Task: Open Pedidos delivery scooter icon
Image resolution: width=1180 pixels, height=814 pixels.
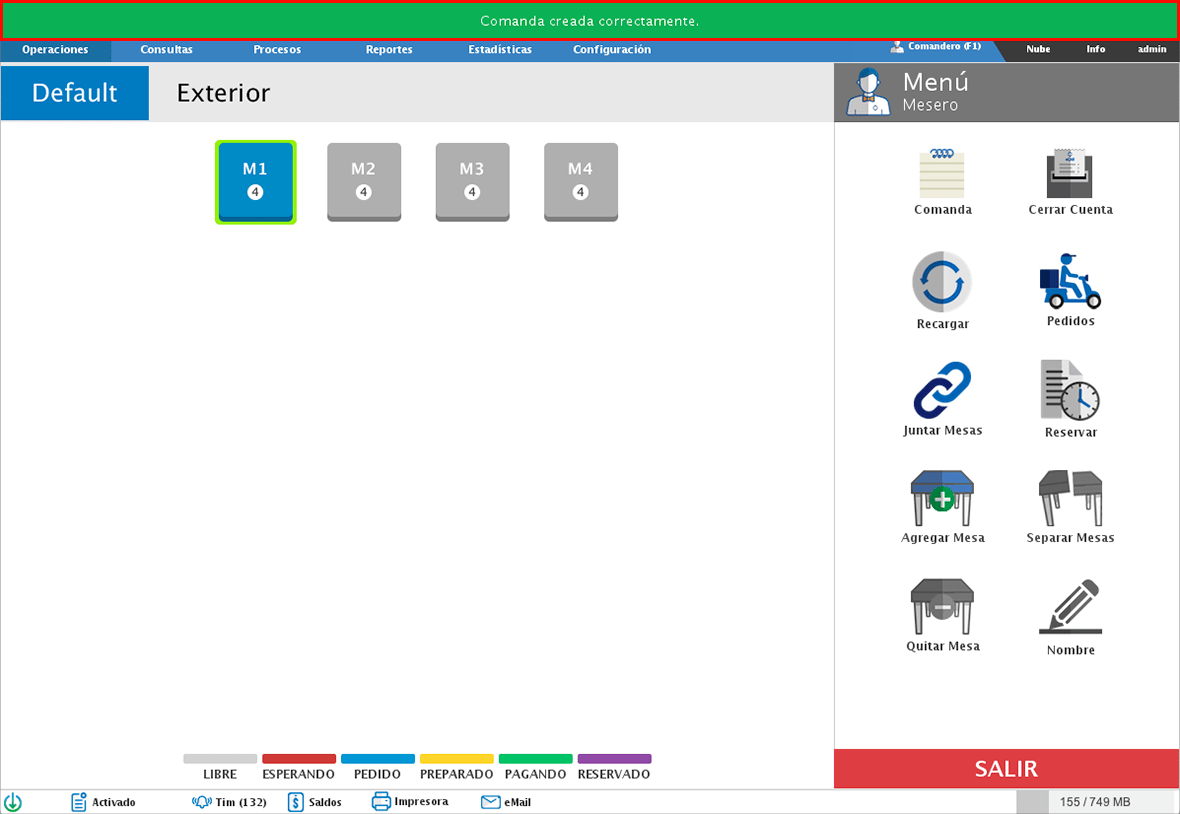Action: 1069,281
